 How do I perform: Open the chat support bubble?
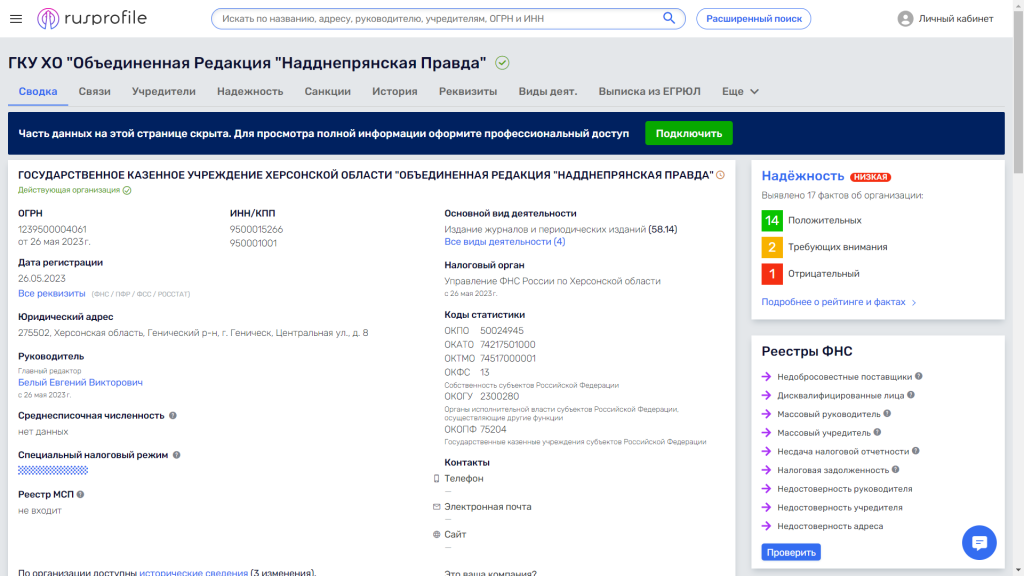coord(979,542)
